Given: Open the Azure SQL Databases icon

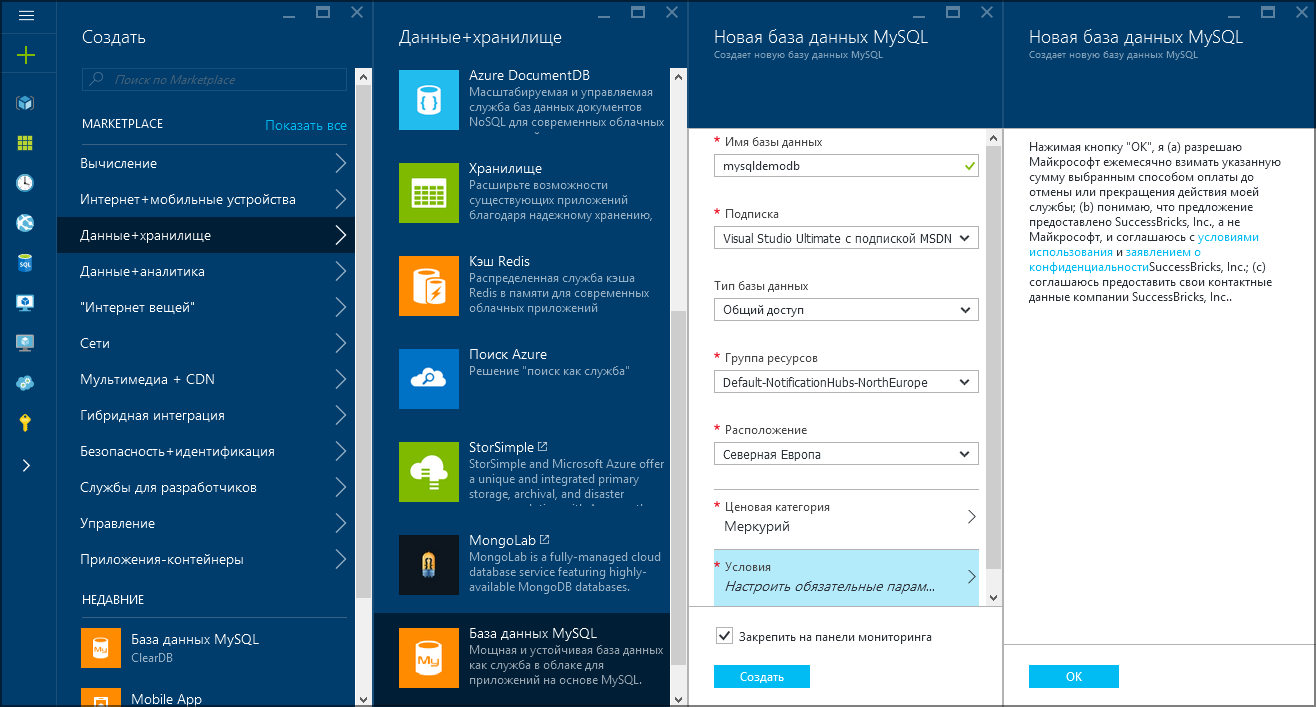Looking at the screenshot, I should coord(27,263).
